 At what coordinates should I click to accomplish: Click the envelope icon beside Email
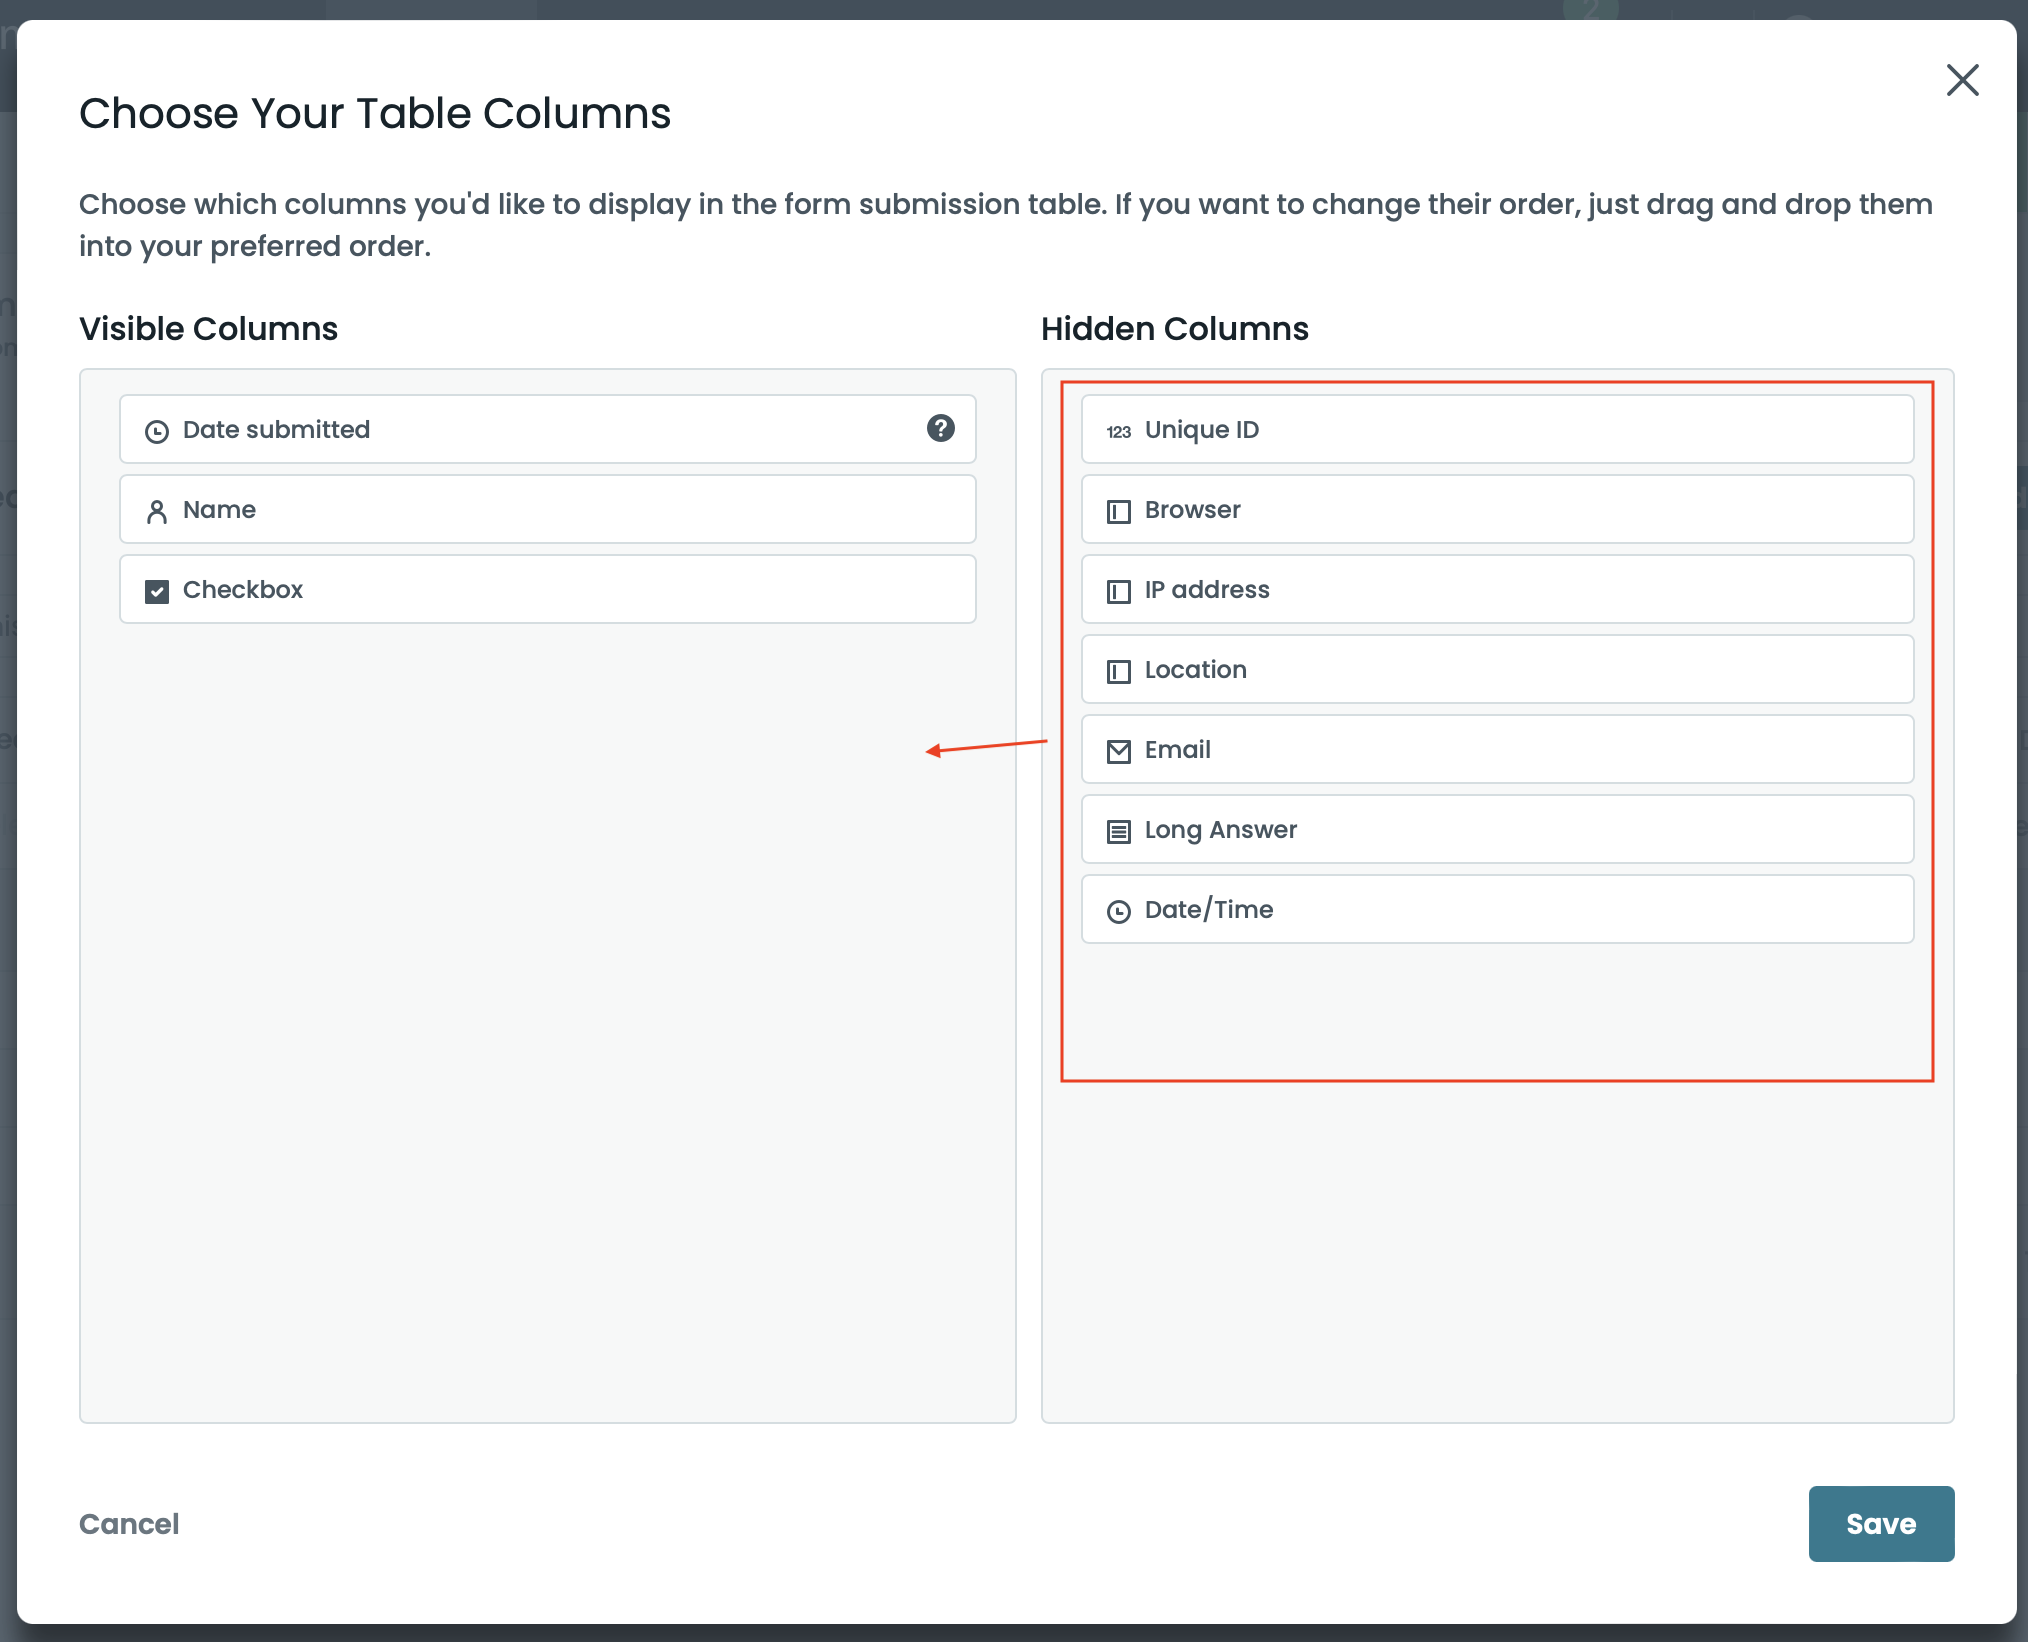coord(1118,751)
